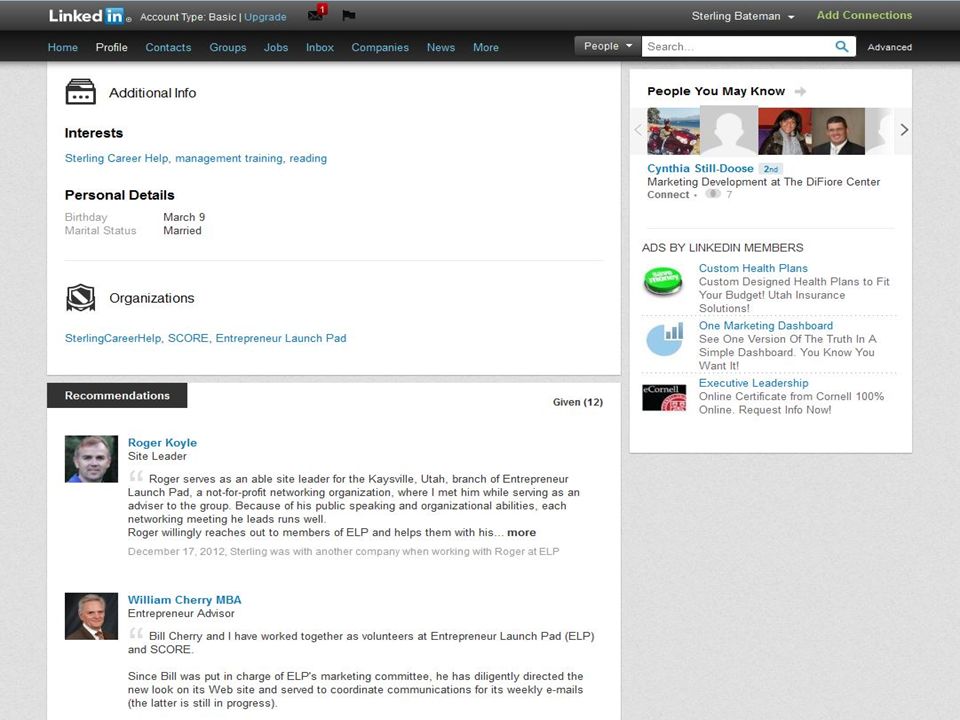Click the 2nd degree connection badge

coord(770,168)
